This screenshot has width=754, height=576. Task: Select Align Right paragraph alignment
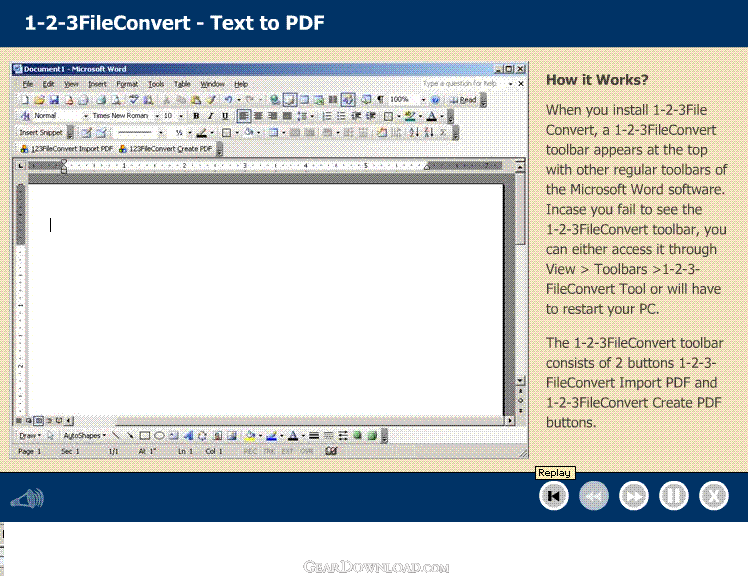(273, 116)
